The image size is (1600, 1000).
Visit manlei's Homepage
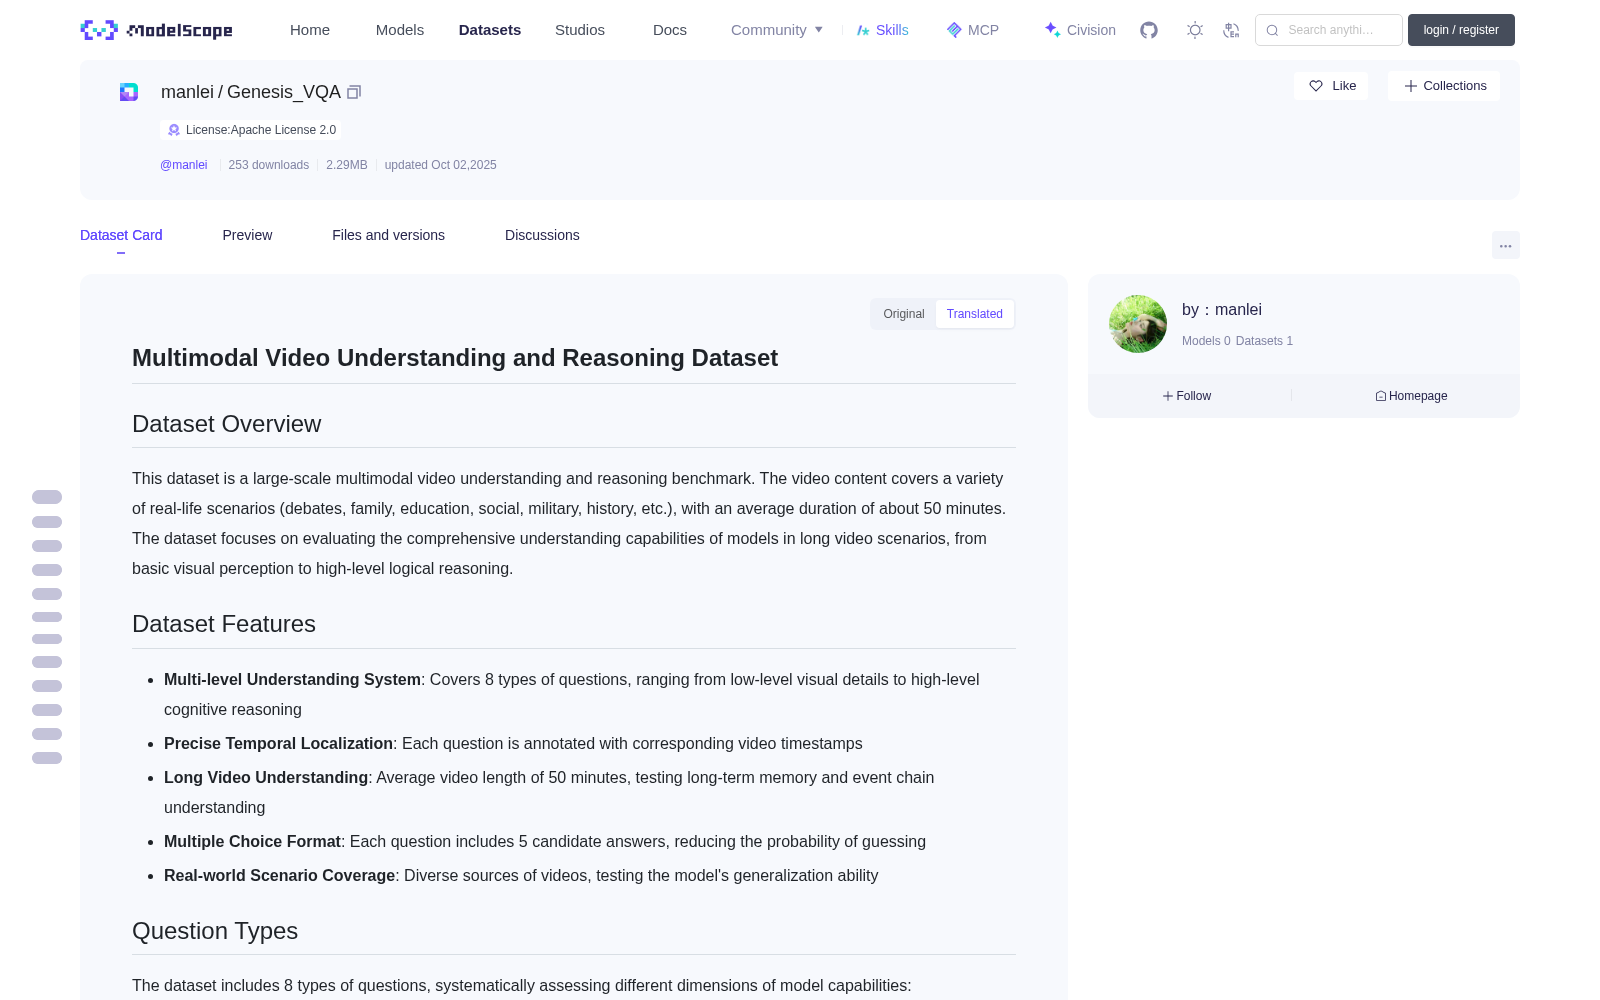coord(1411,396)
